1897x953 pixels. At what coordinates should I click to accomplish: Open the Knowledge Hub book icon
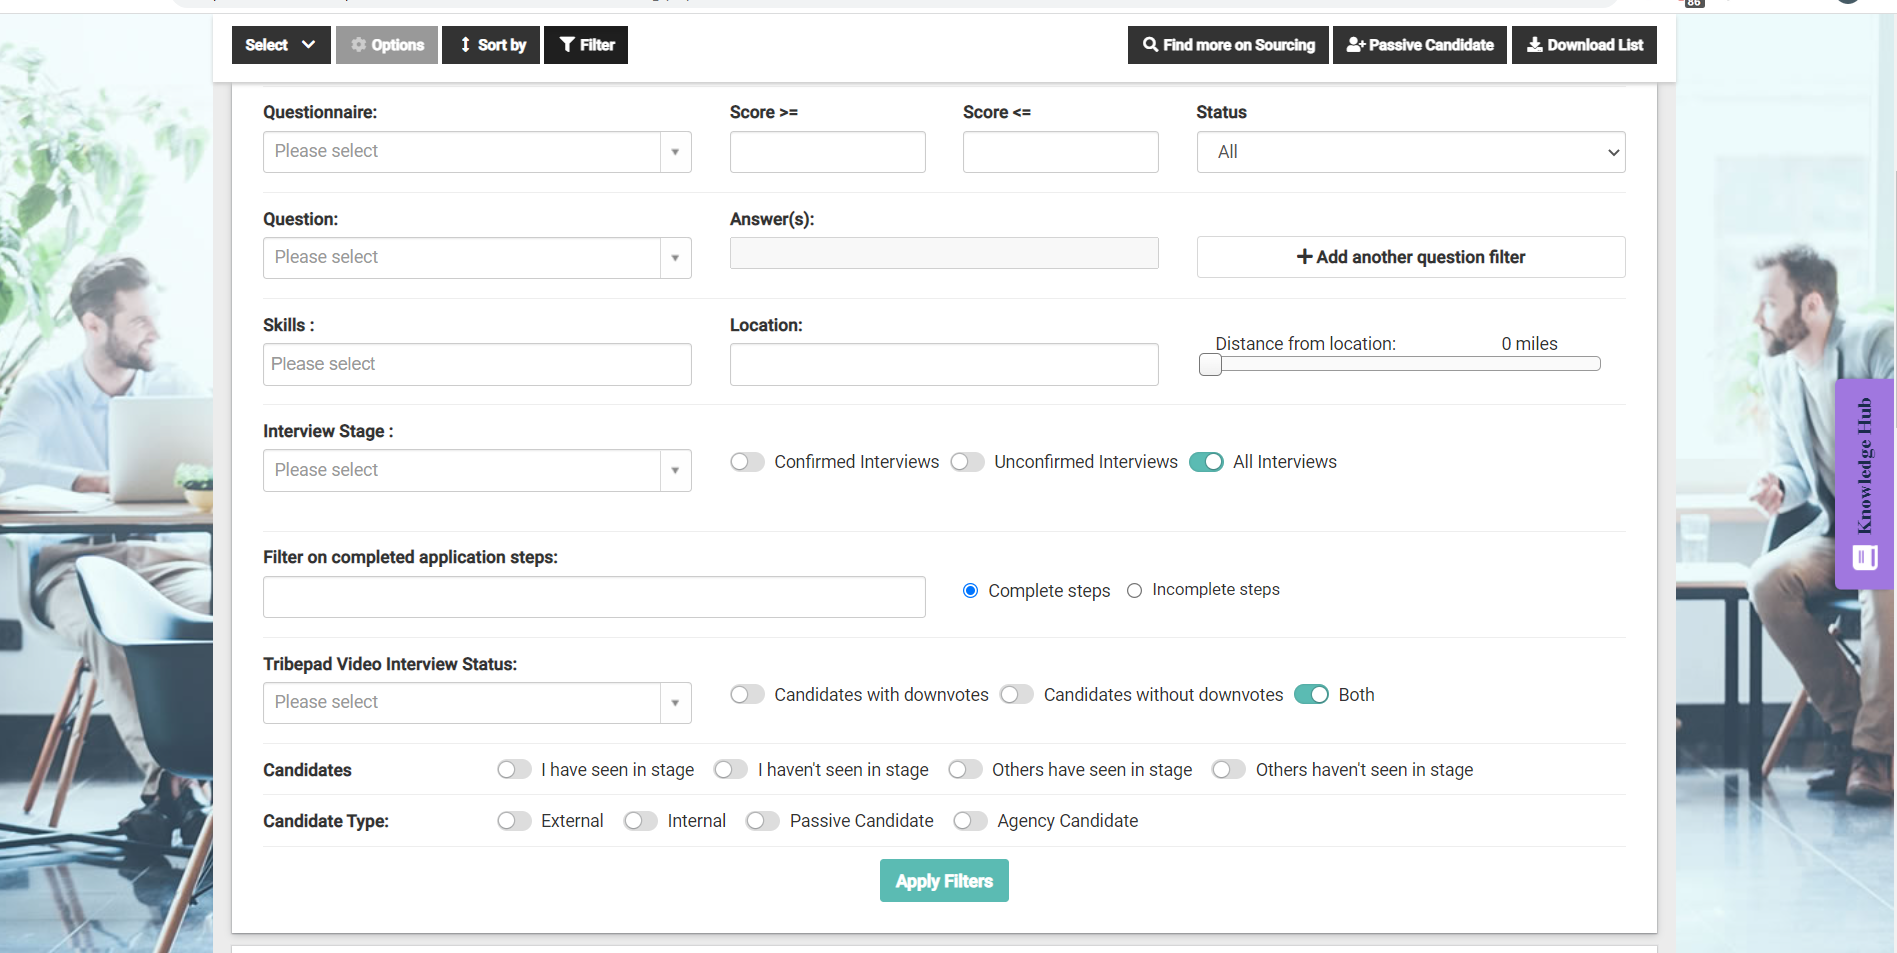1863,558
